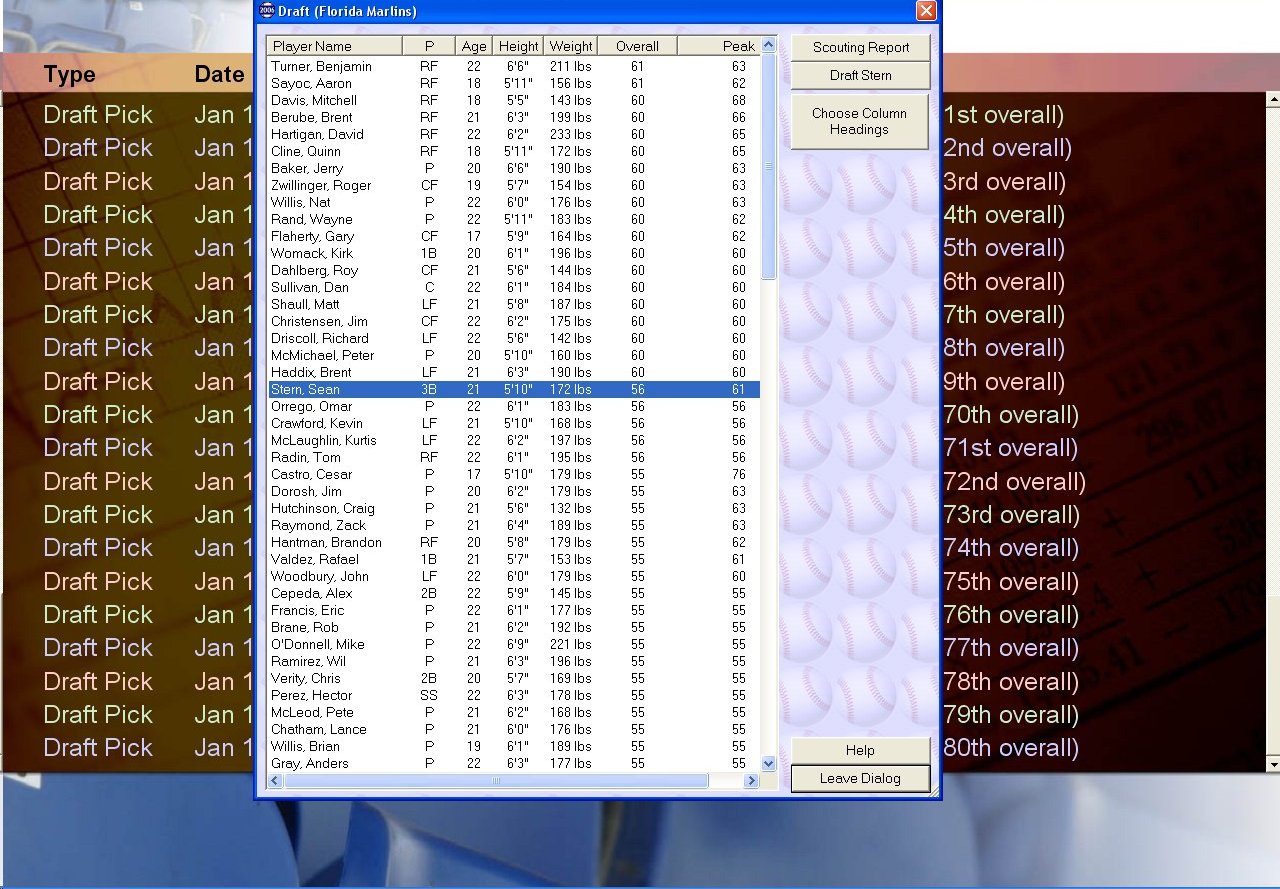Screen dimensions: 1280x889
Task: Select player Turner, Benjamin row
Action: pyautogui.click(x=321, y=66)
